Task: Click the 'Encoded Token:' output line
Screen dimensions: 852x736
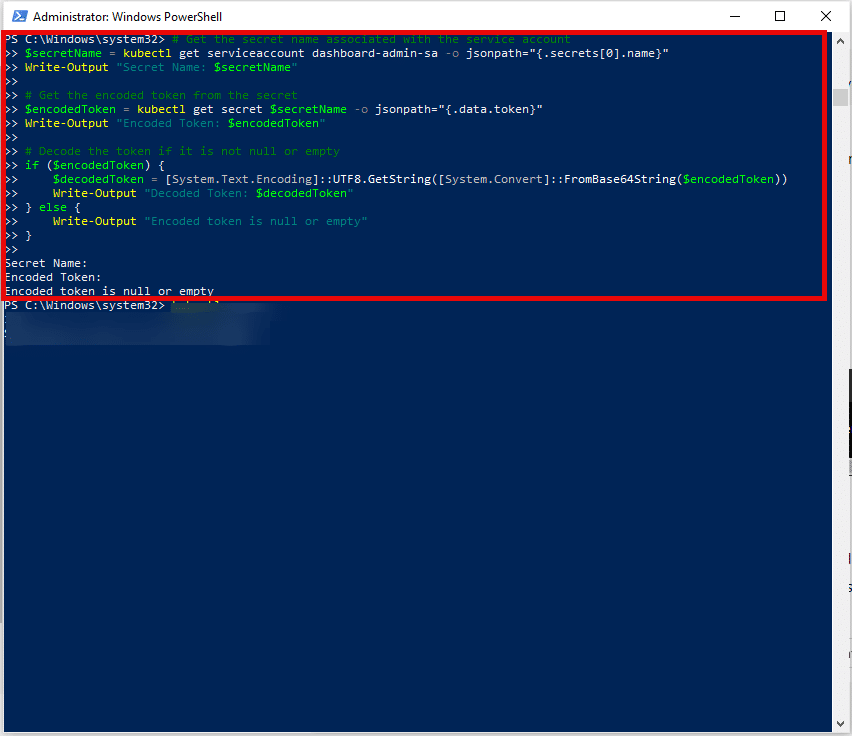Action: [x=53, y=278]
